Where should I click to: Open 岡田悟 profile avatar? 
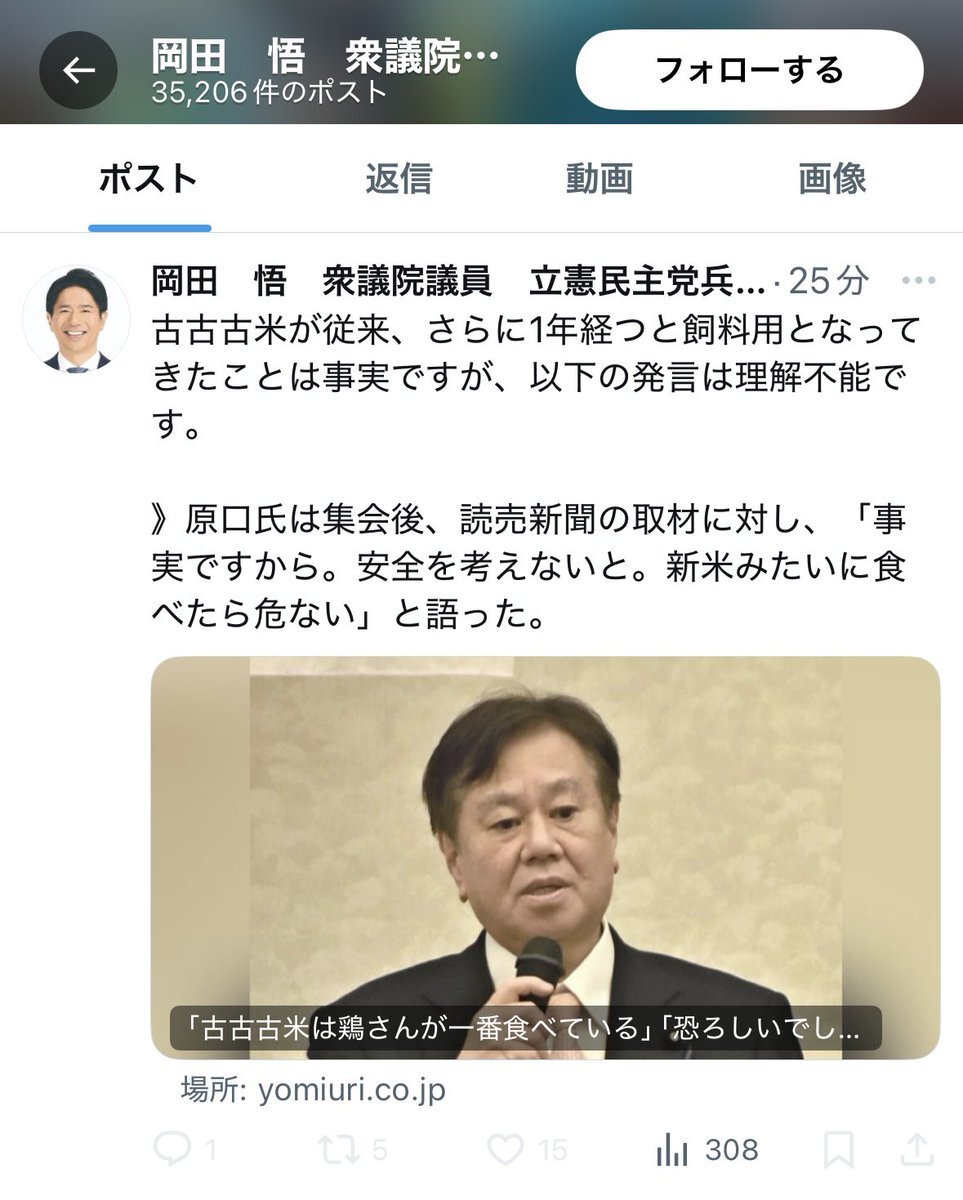click(x=76, y=319)
